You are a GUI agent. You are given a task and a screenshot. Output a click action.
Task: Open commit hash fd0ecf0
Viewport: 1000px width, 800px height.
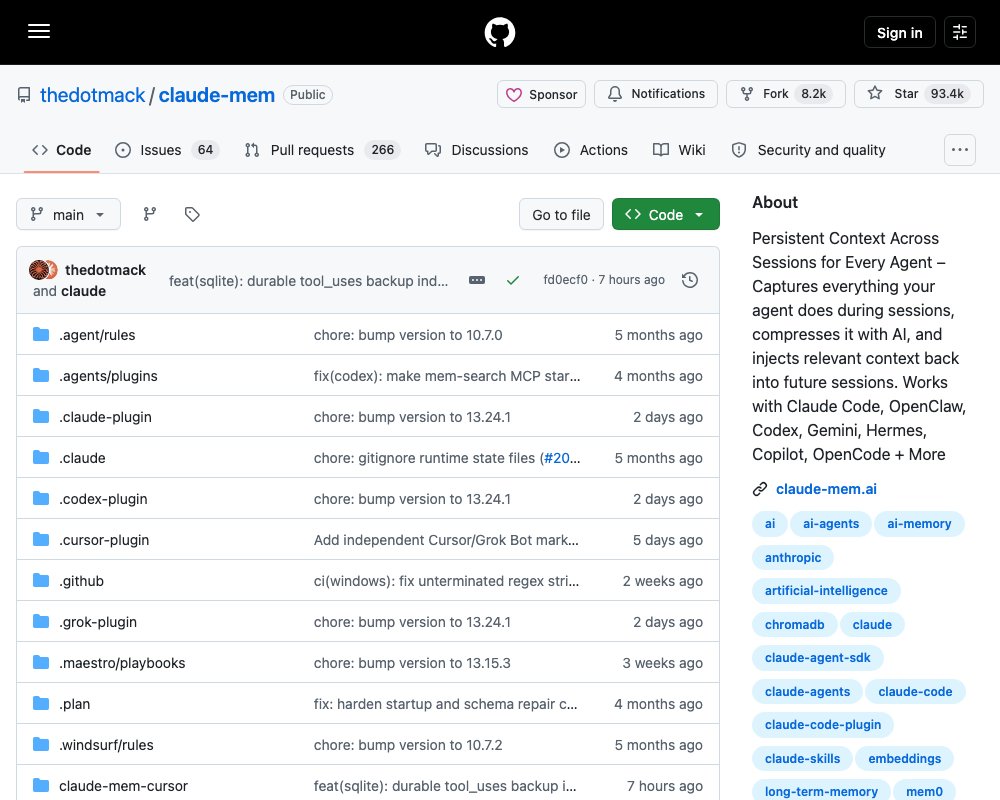565,279
